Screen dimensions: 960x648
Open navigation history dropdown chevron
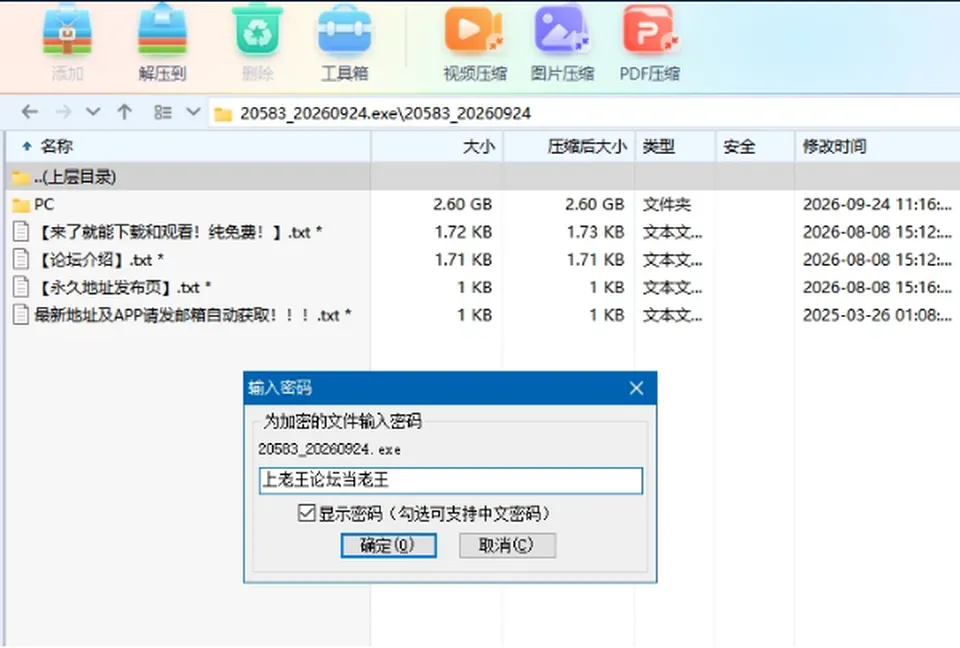93,112
